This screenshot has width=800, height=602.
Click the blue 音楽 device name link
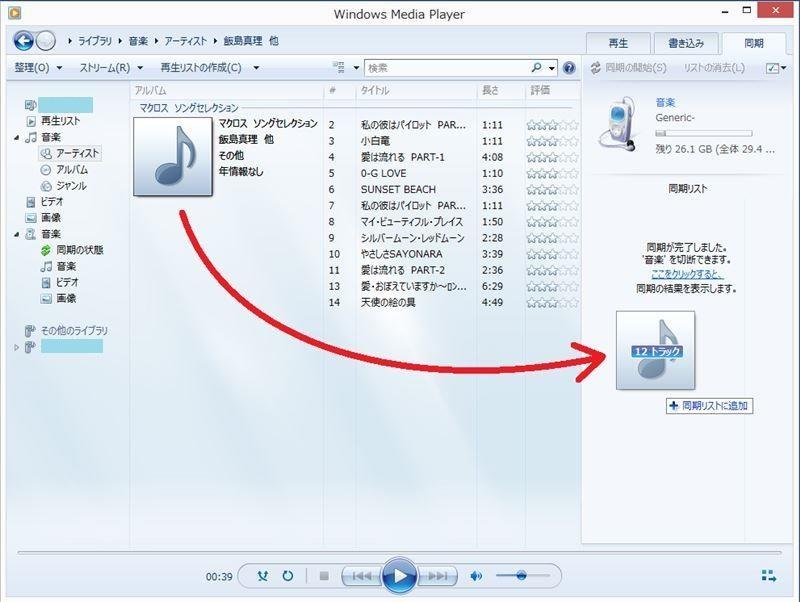[665, 103]
